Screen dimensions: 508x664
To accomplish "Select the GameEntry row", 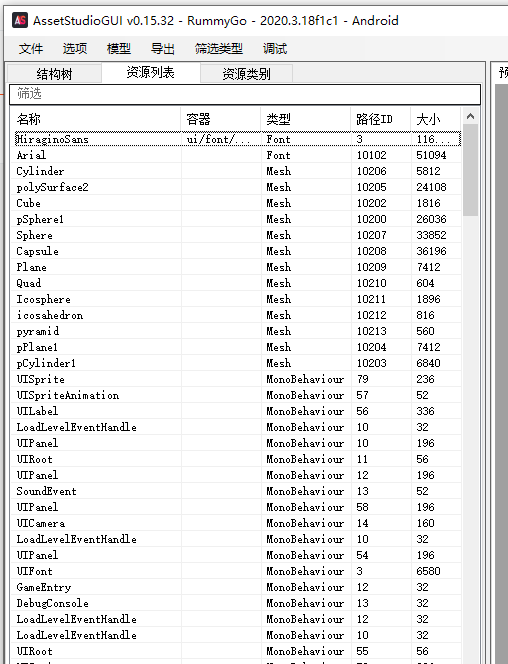I will pyautogui.click(x=237, y=587).
